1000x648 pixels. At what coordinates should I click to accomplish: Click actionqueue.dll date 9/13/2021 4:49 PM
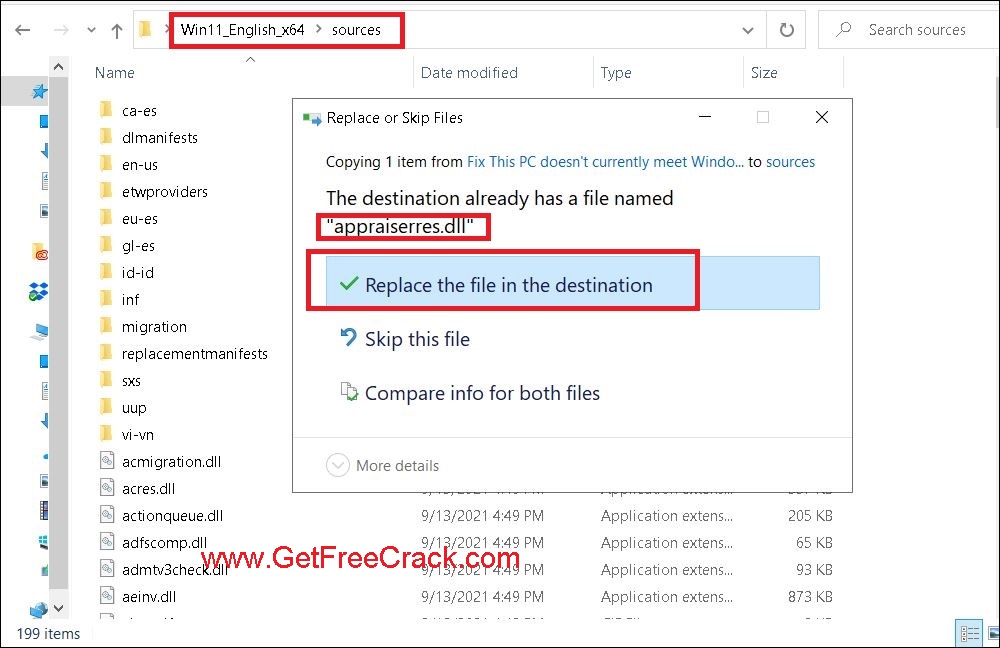[482, 515]
